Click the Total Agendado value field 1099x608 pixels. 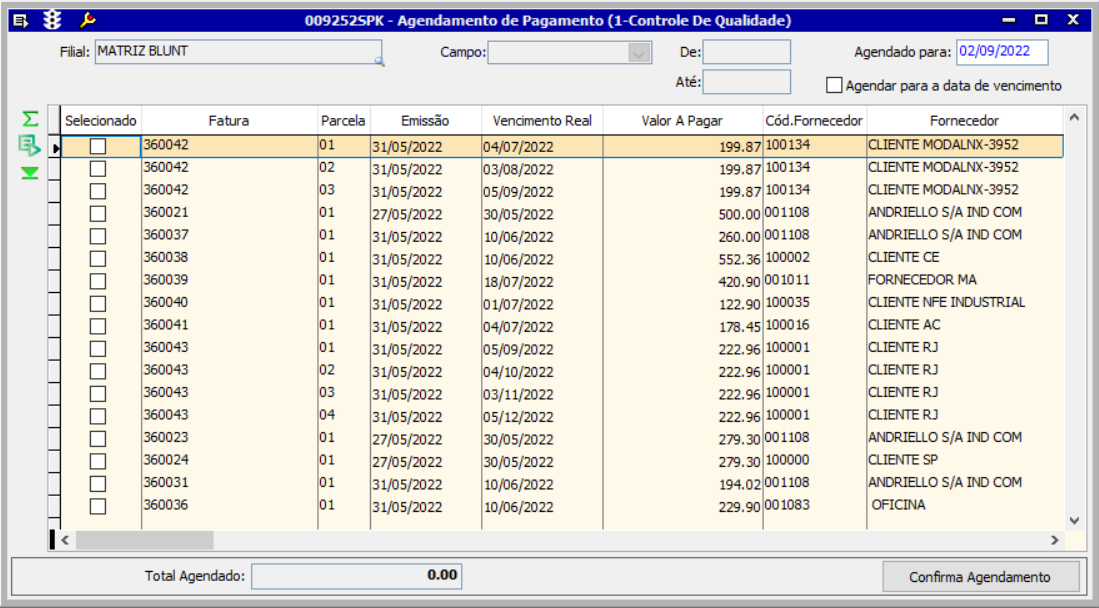357,576
